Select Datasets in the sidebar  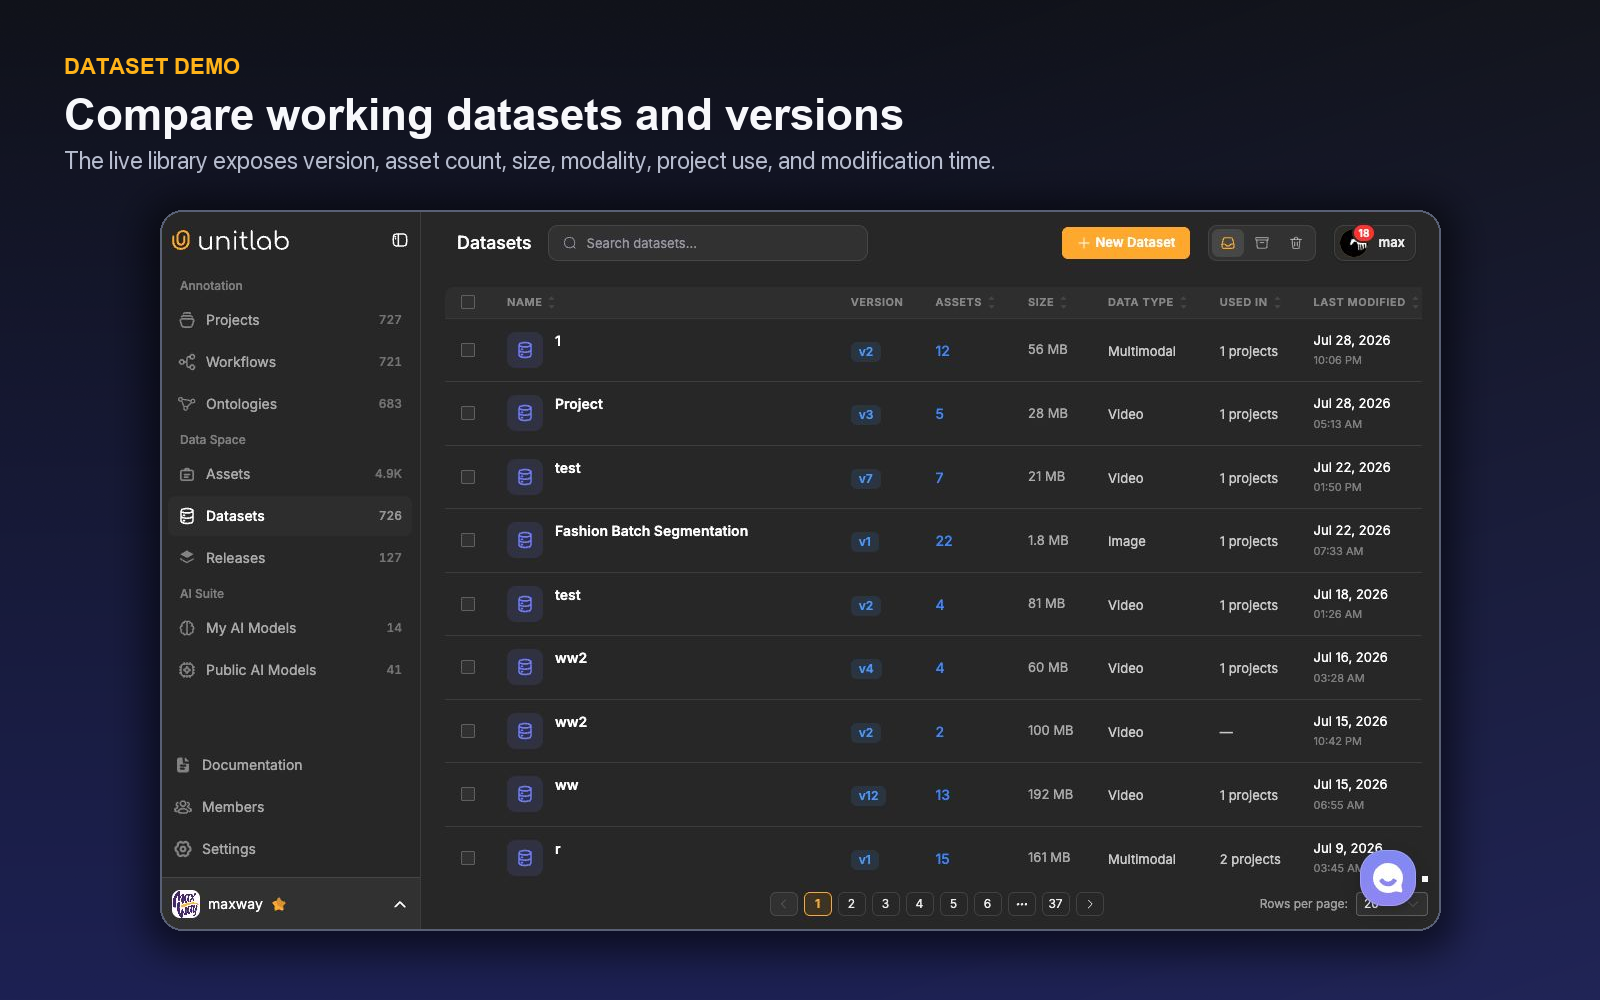tap(290, 516)
